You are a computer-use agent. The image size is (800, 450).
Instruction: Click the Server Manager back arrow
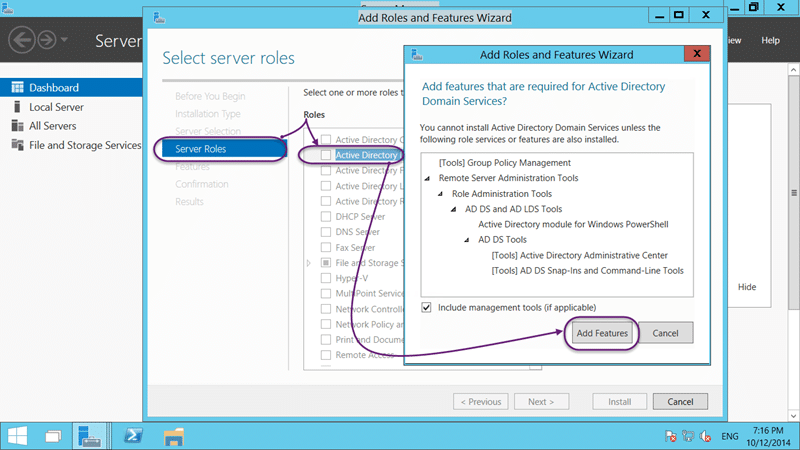21,40
